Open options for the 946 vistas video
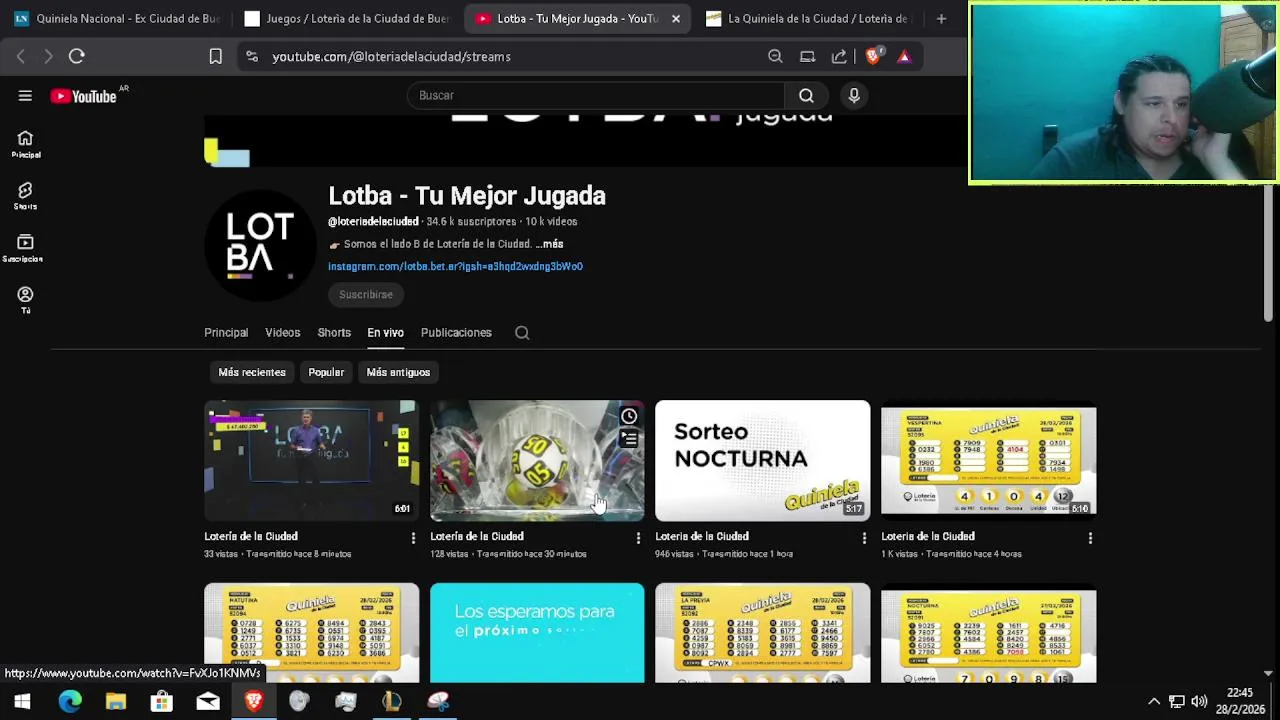Viewport: 1280px width, 720px height. (x=864, y=538)
